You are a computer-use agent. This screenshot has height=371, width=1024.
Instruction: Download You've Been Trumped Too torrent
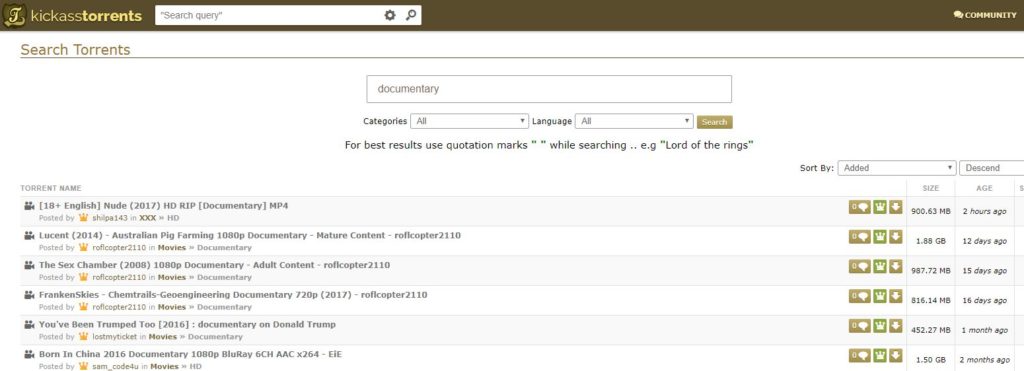coord(895,325)
